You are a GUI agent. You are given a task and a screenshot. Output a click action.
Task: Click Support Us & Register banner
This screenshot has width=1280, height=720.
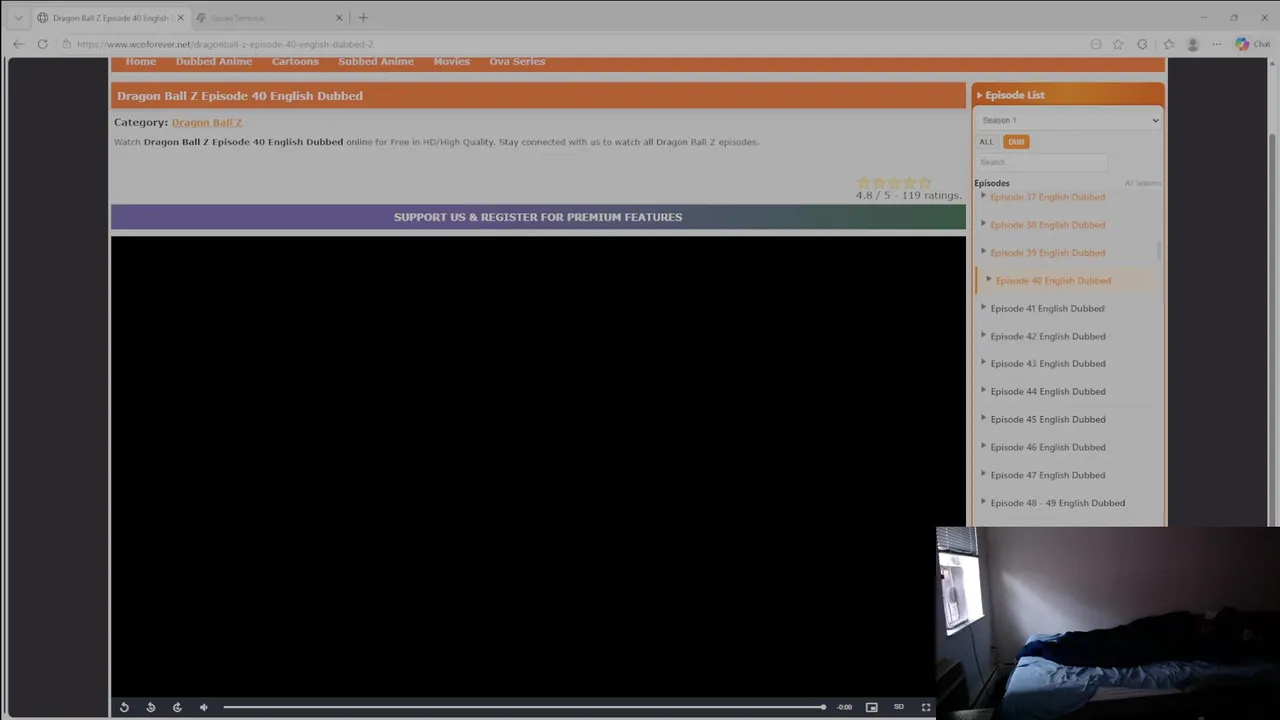coord(538,217)
